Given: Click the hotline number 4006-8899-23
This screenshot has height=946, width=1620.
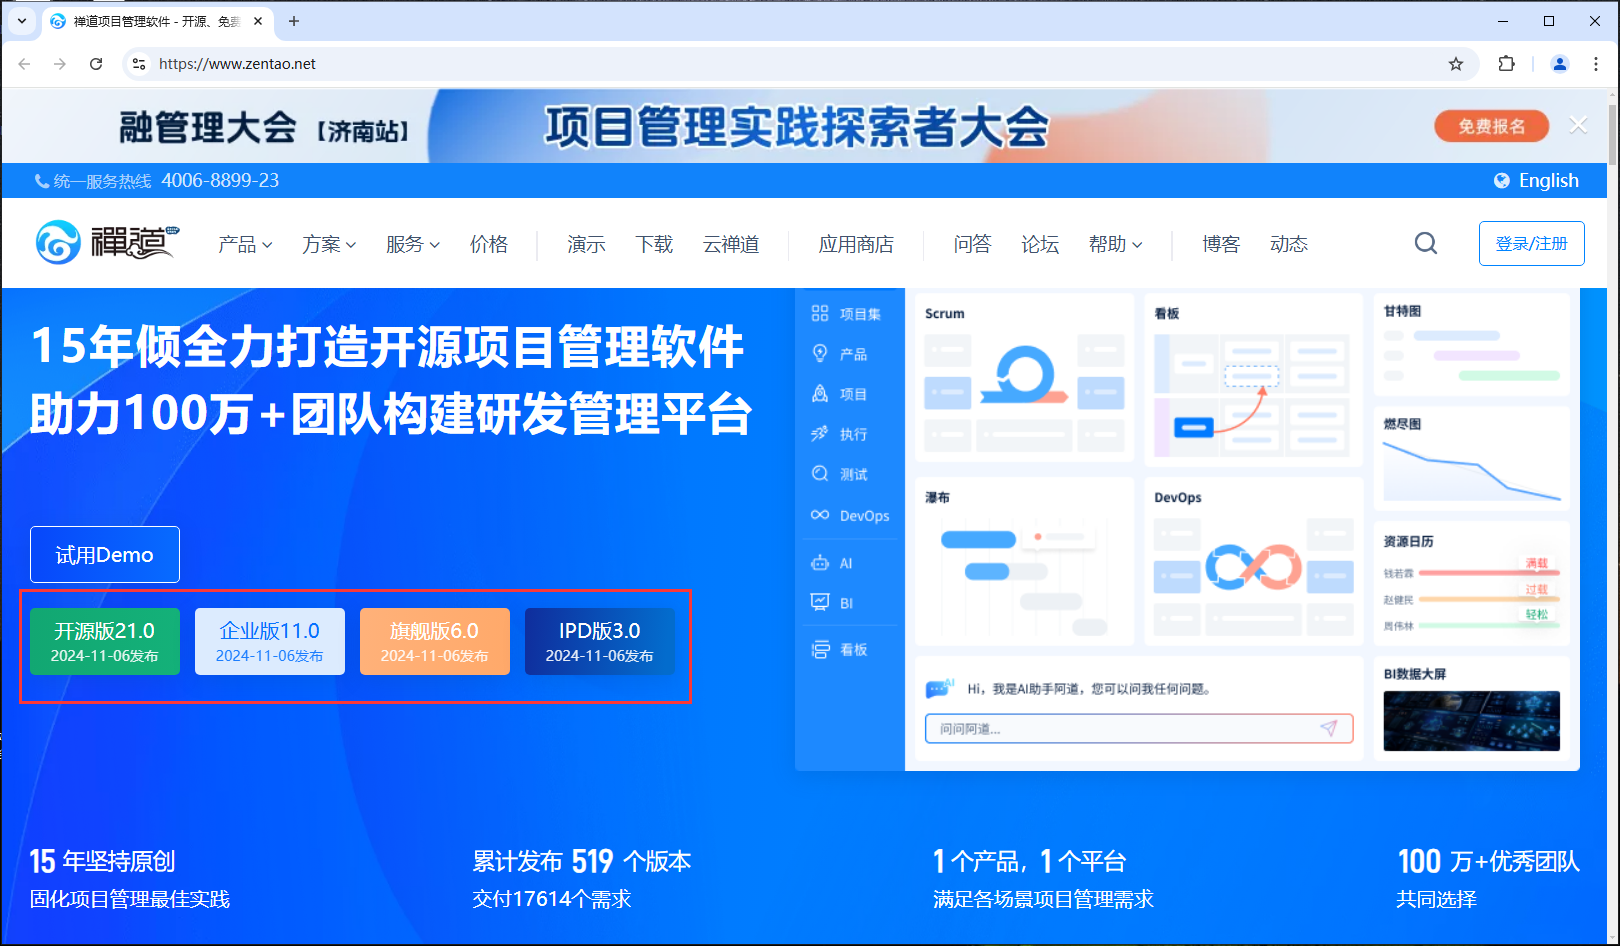Looking at the screenshot, I should (220, 181).
